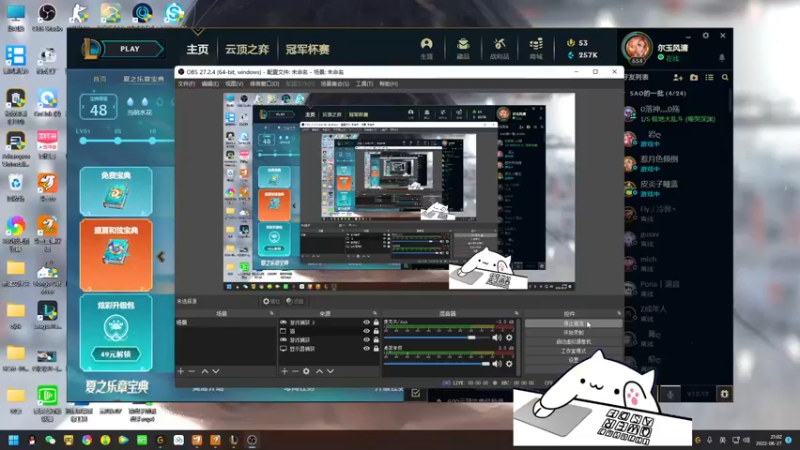Toggle lock on the top source row
The width and height of the screenshot is (800, 450).
[376, 322]
